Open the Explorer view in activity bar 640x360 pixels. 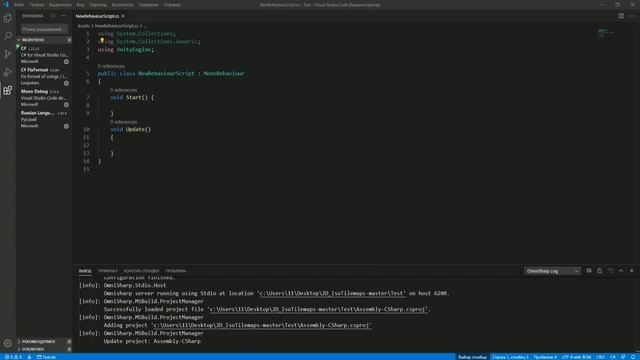pos(7,18)
